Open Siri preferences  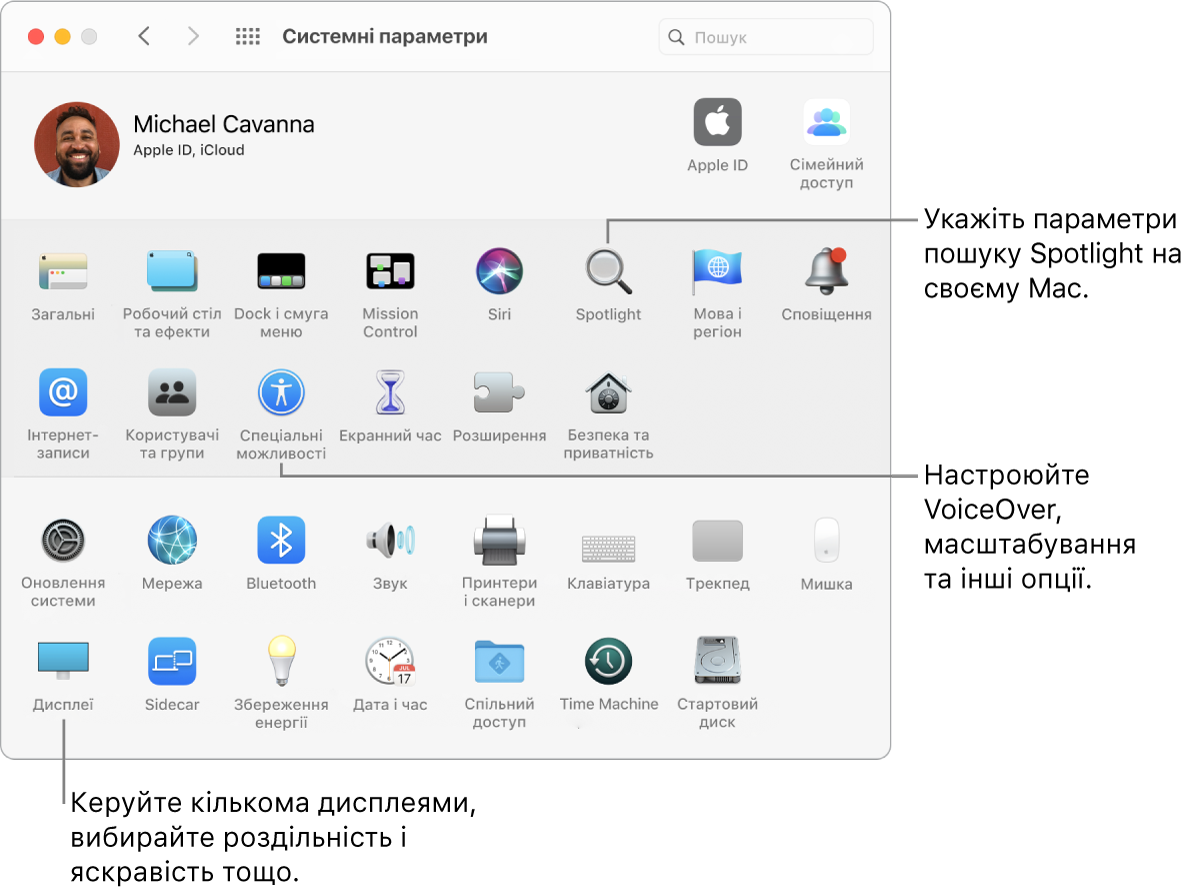tap(499, 271)
